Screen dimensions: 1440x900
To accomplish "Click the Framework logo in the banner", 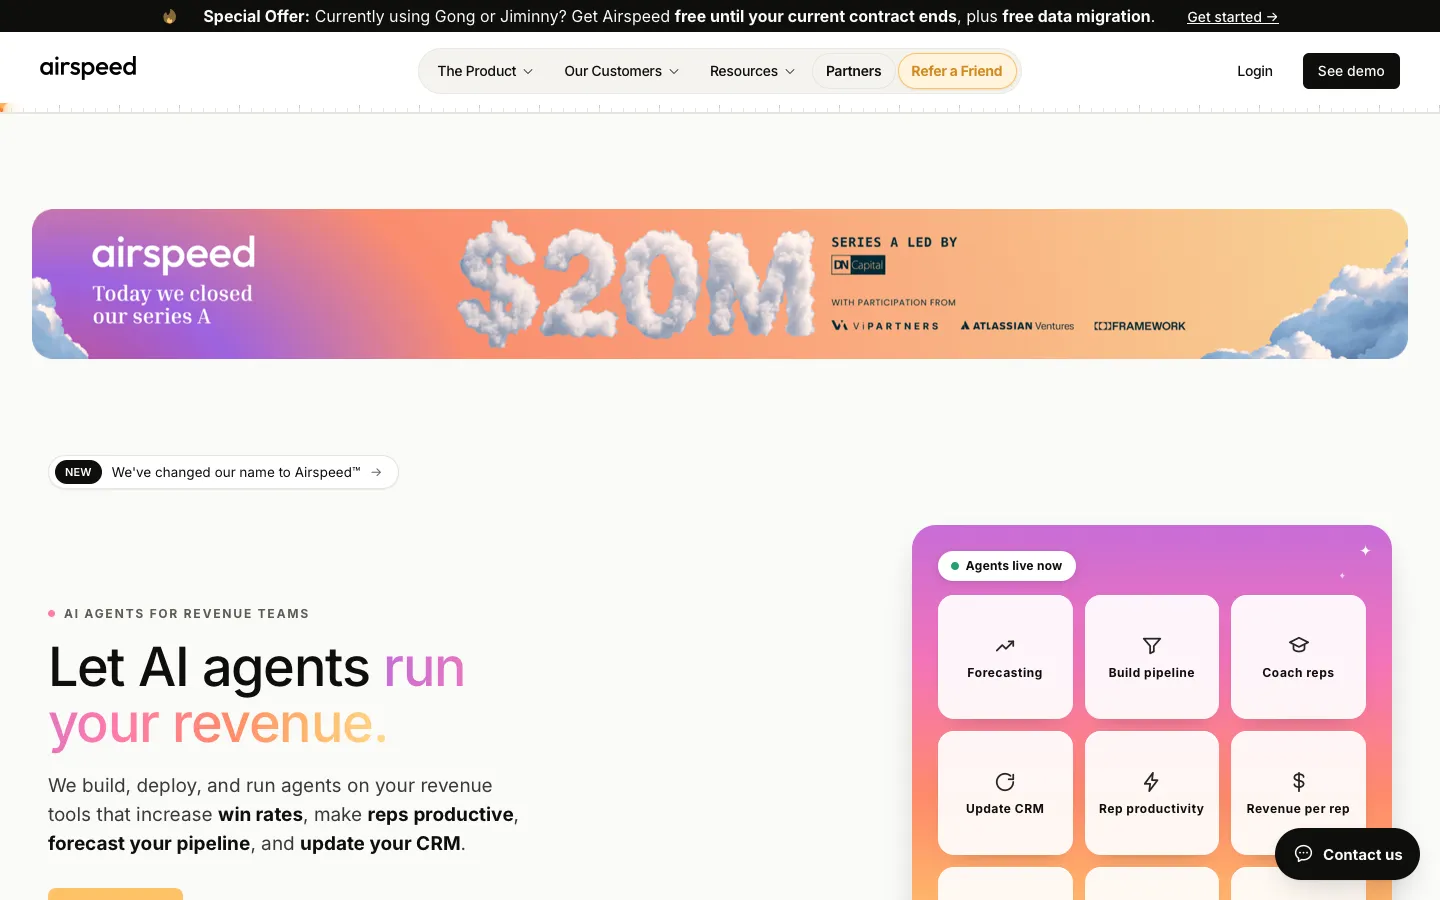I will (1139, 326).
